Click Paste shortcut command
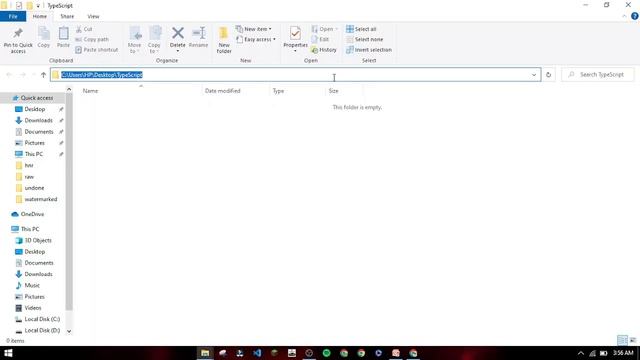The width and height of the screenshot is (640, 360). [x=97, y=49]
